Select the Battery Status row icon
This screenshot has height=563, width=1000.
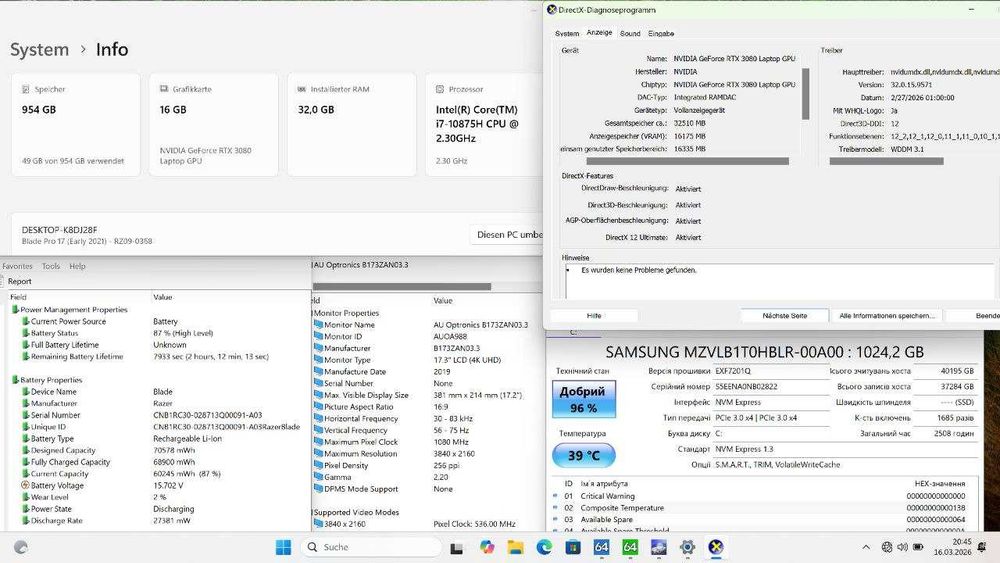pos(26,333)
